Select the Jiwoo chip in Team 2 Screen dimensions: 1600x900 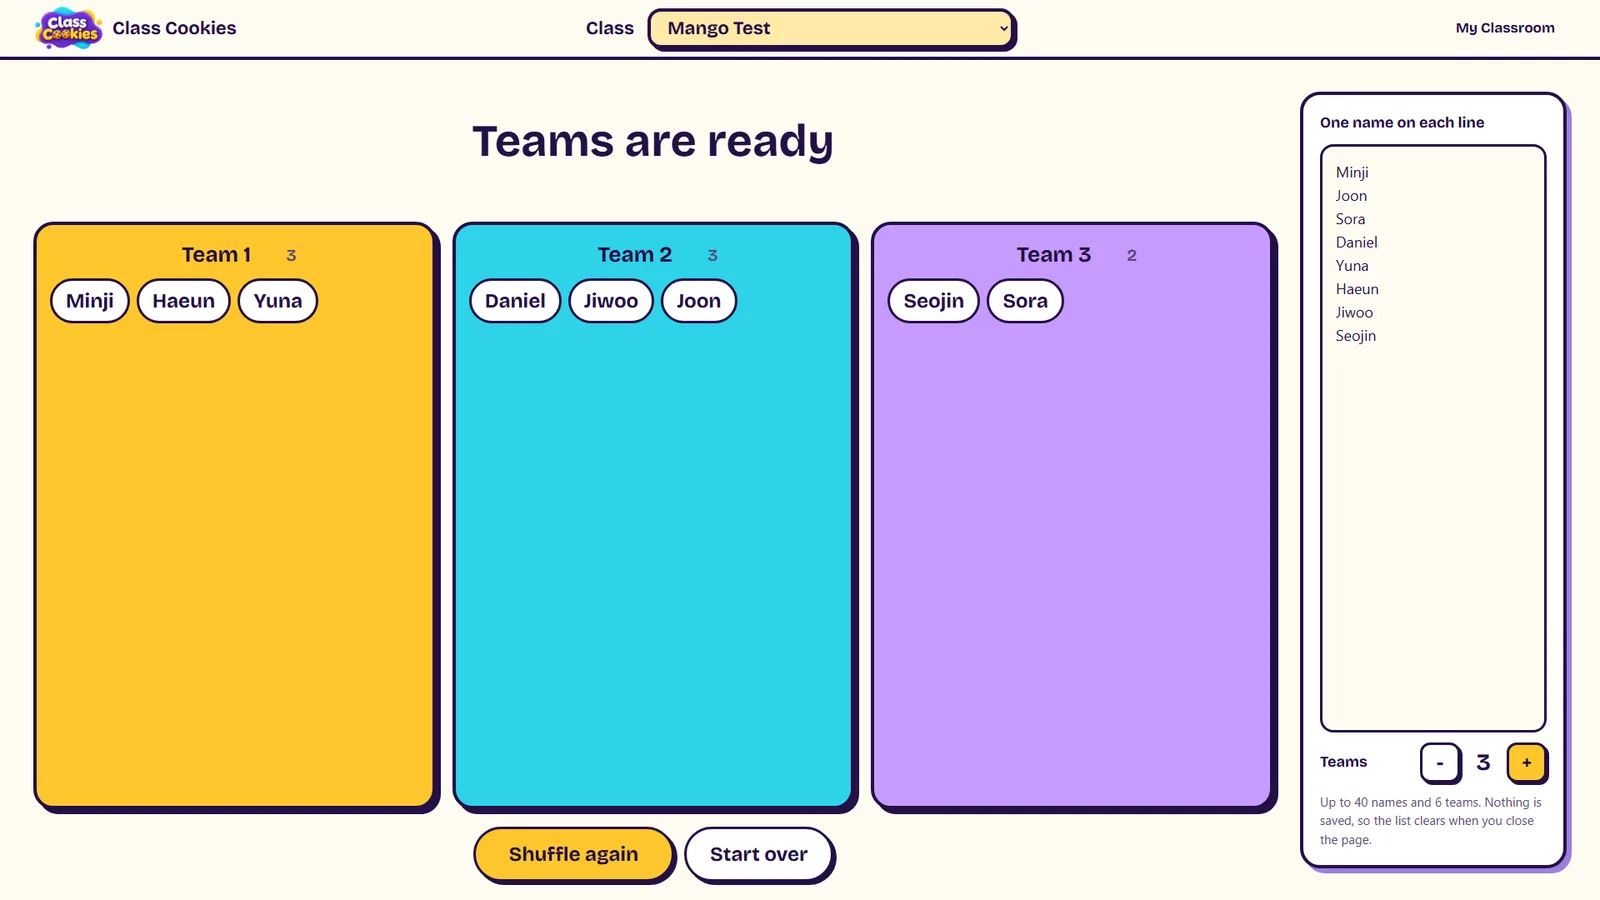(x=611, y=301)
